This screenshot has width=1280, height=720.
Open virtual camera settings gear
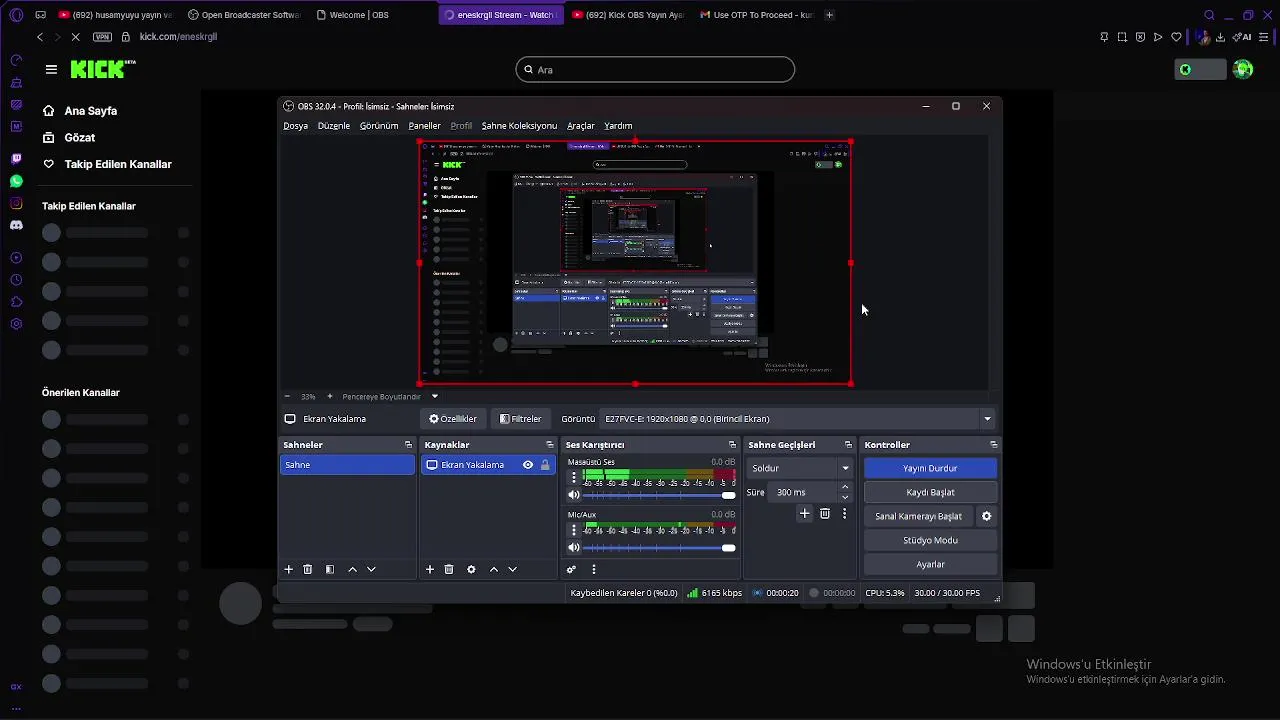coord(986,516)
